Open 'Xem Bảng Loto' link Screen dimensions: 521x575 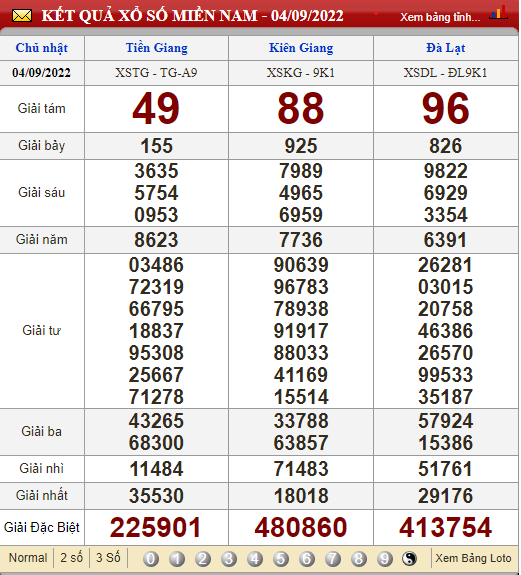point(473,558)
